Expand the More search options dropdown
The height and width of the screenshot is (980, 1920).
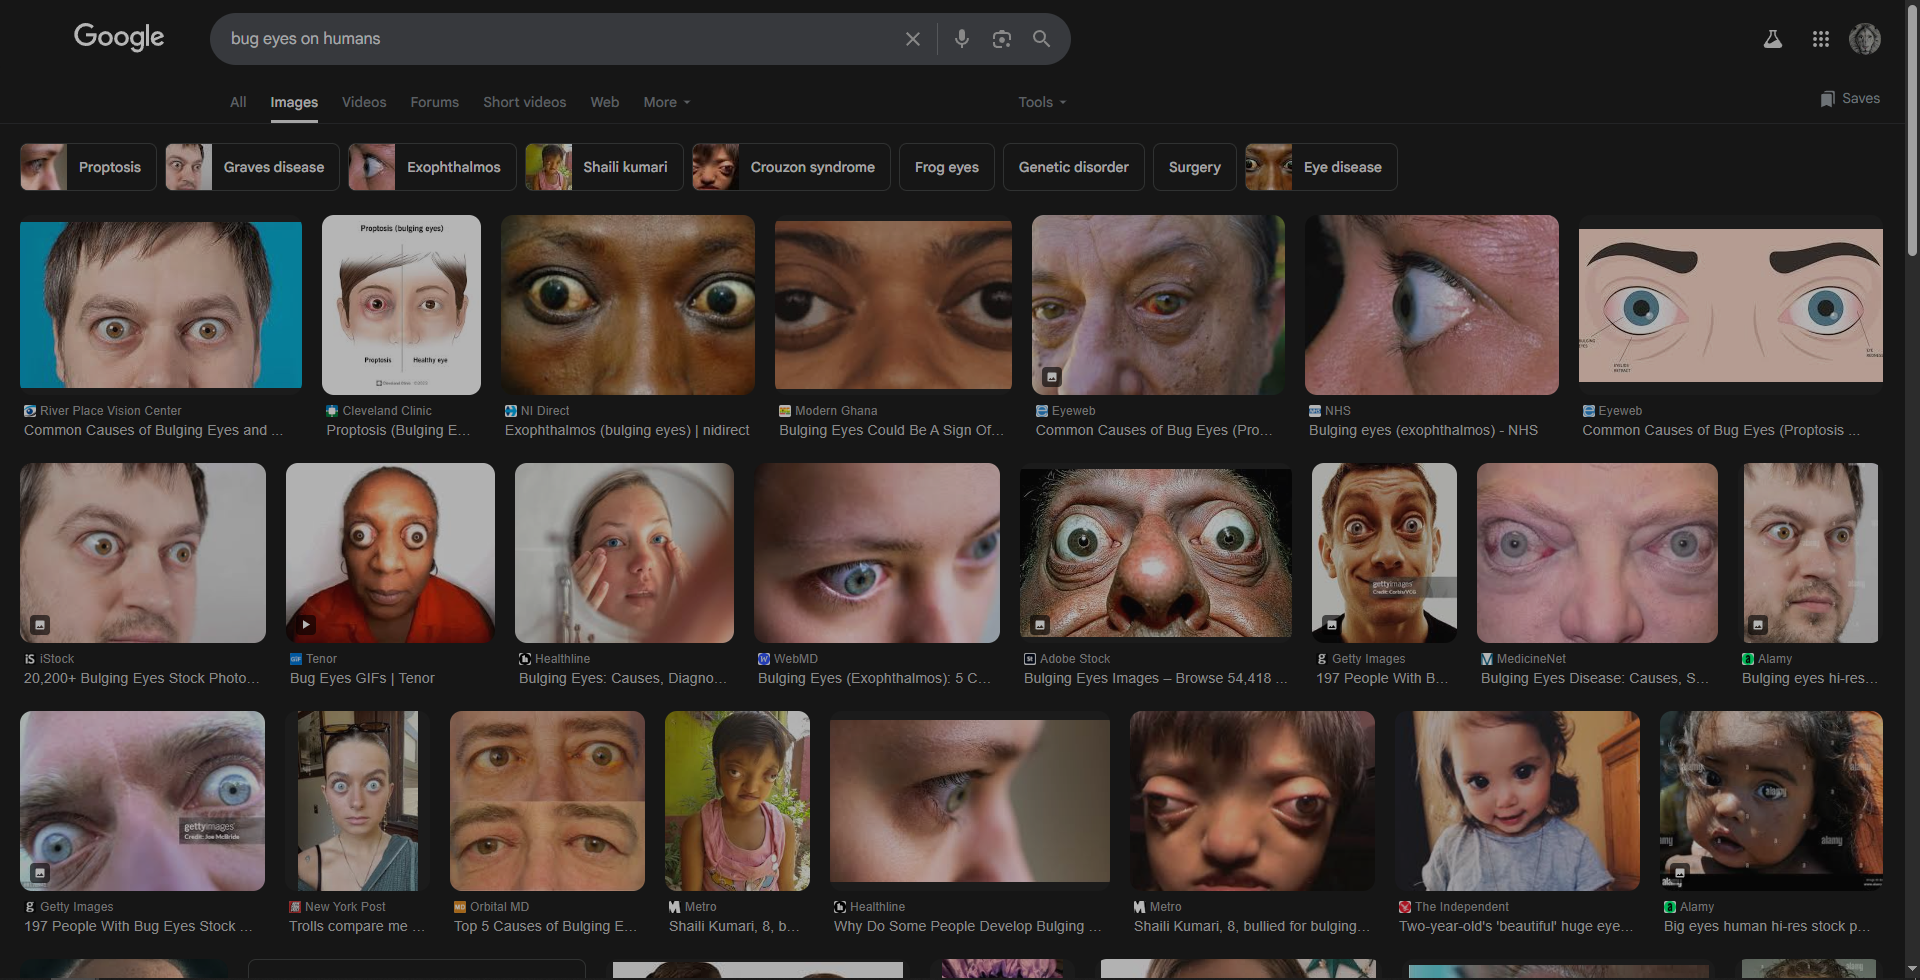tap(666, 102)
